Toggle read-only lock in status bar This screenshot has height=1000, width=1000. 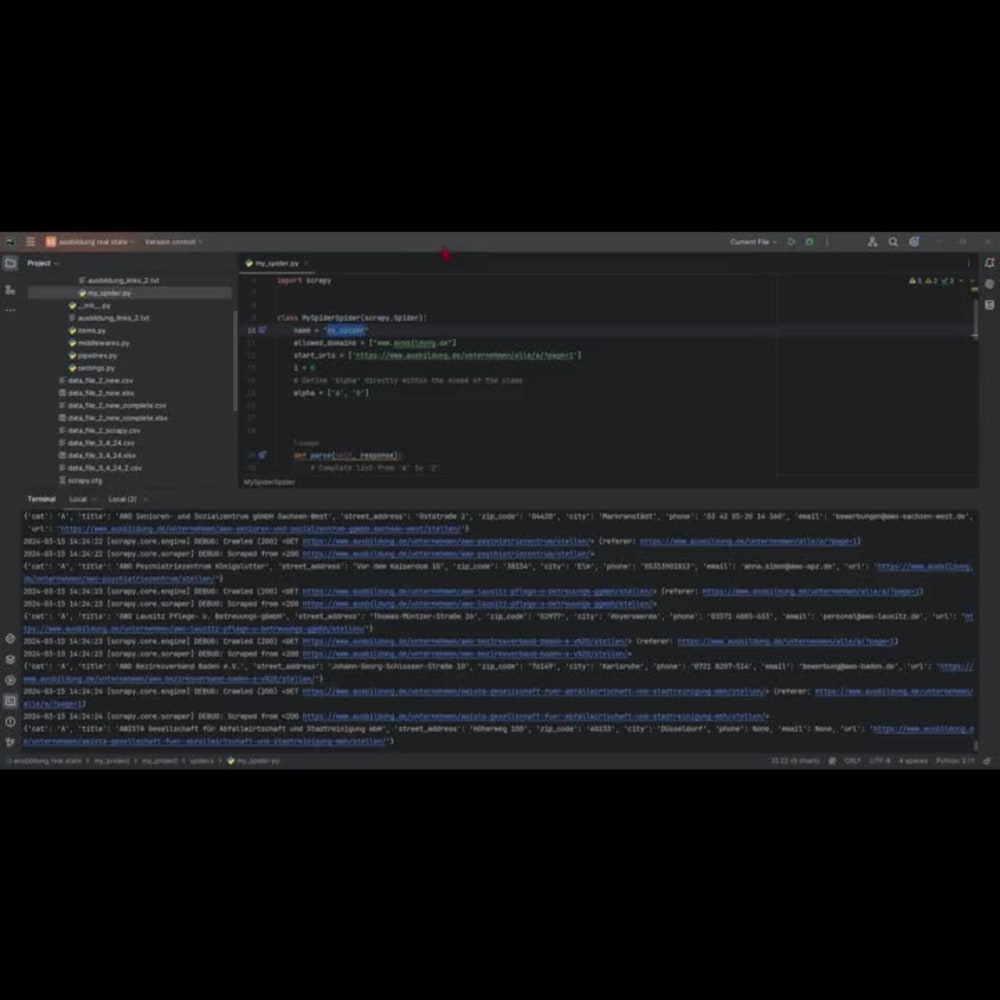pos(987,761)
